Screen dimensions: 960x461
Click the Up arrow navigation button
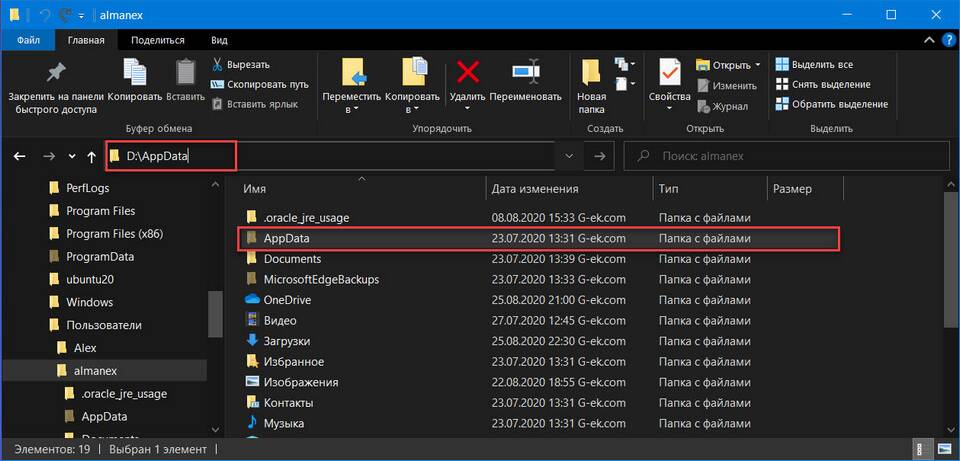point(92,157)
